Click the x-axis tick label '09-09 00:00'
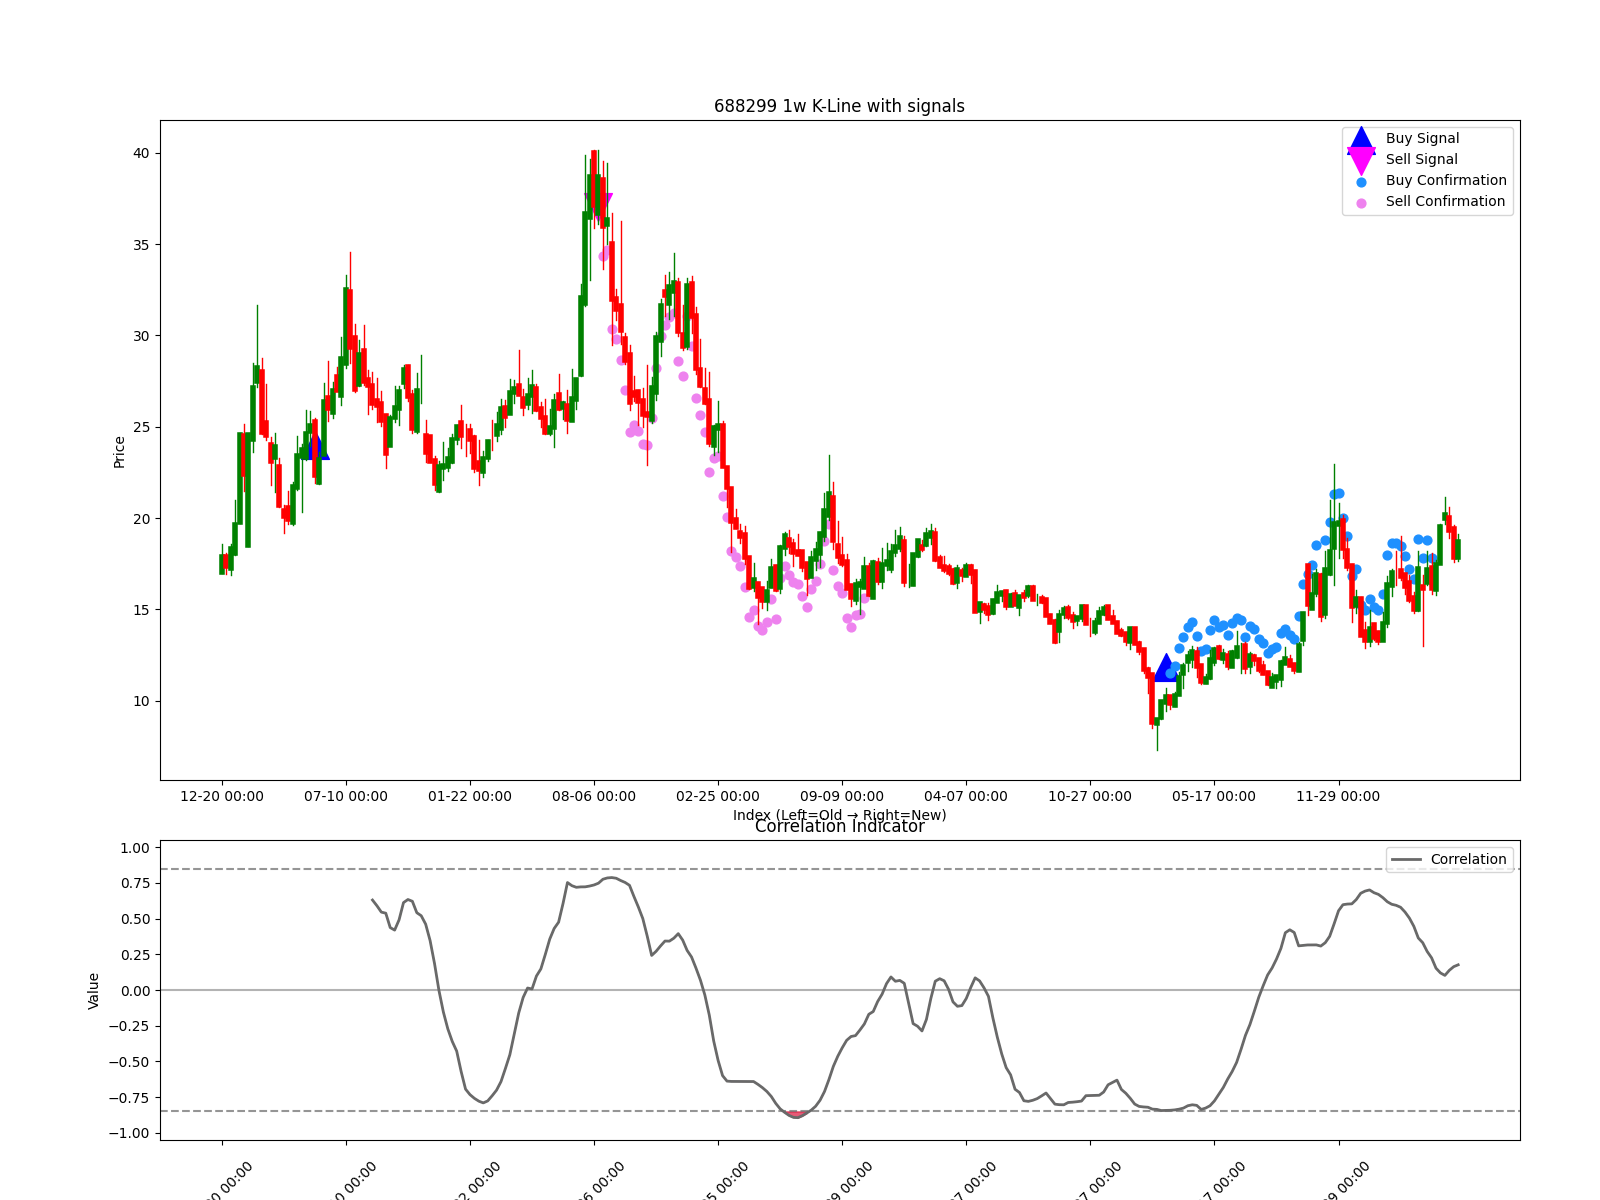1600x1200 pixels. click(842, 796)
